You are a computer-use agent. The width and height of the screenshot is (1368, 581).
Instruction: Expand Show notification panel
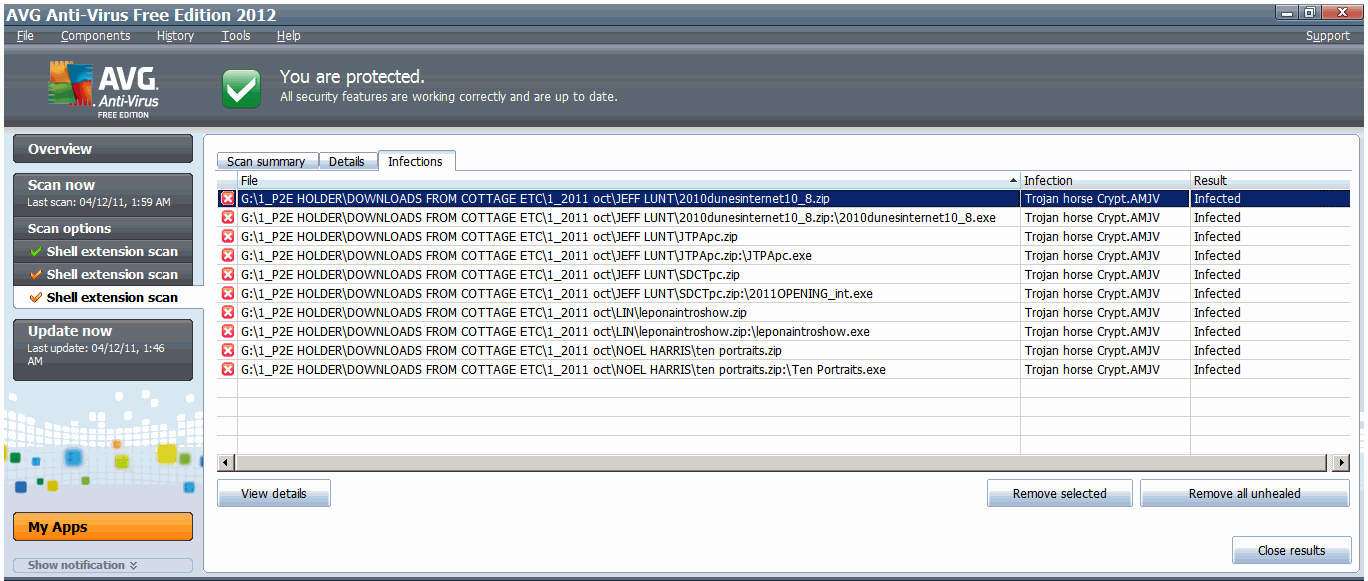103,565
